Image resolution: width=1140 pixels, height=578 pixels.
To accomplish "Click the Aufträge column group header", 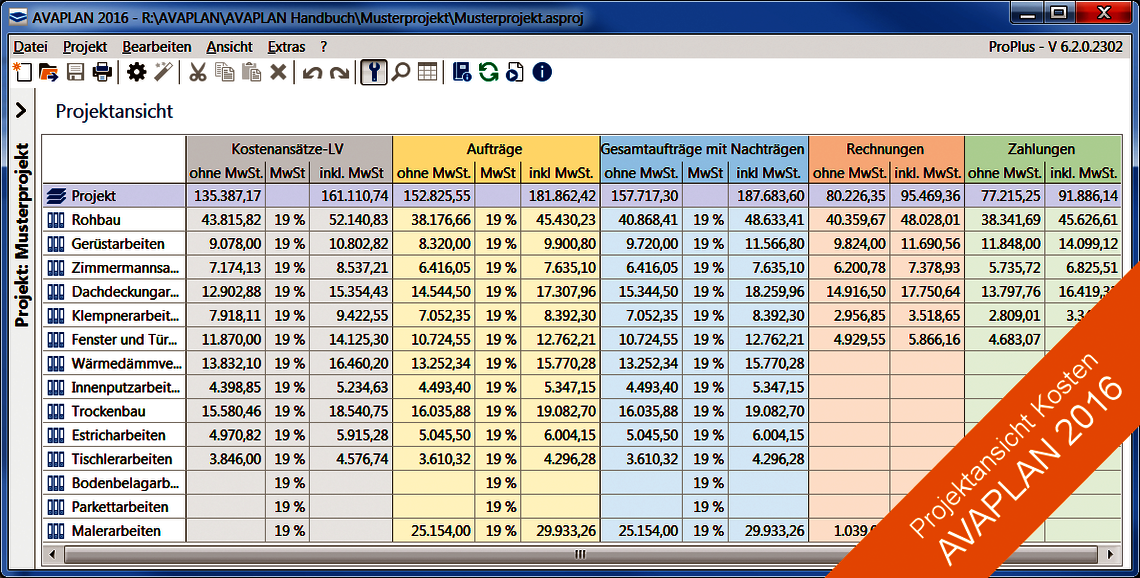I will [496, 149].
